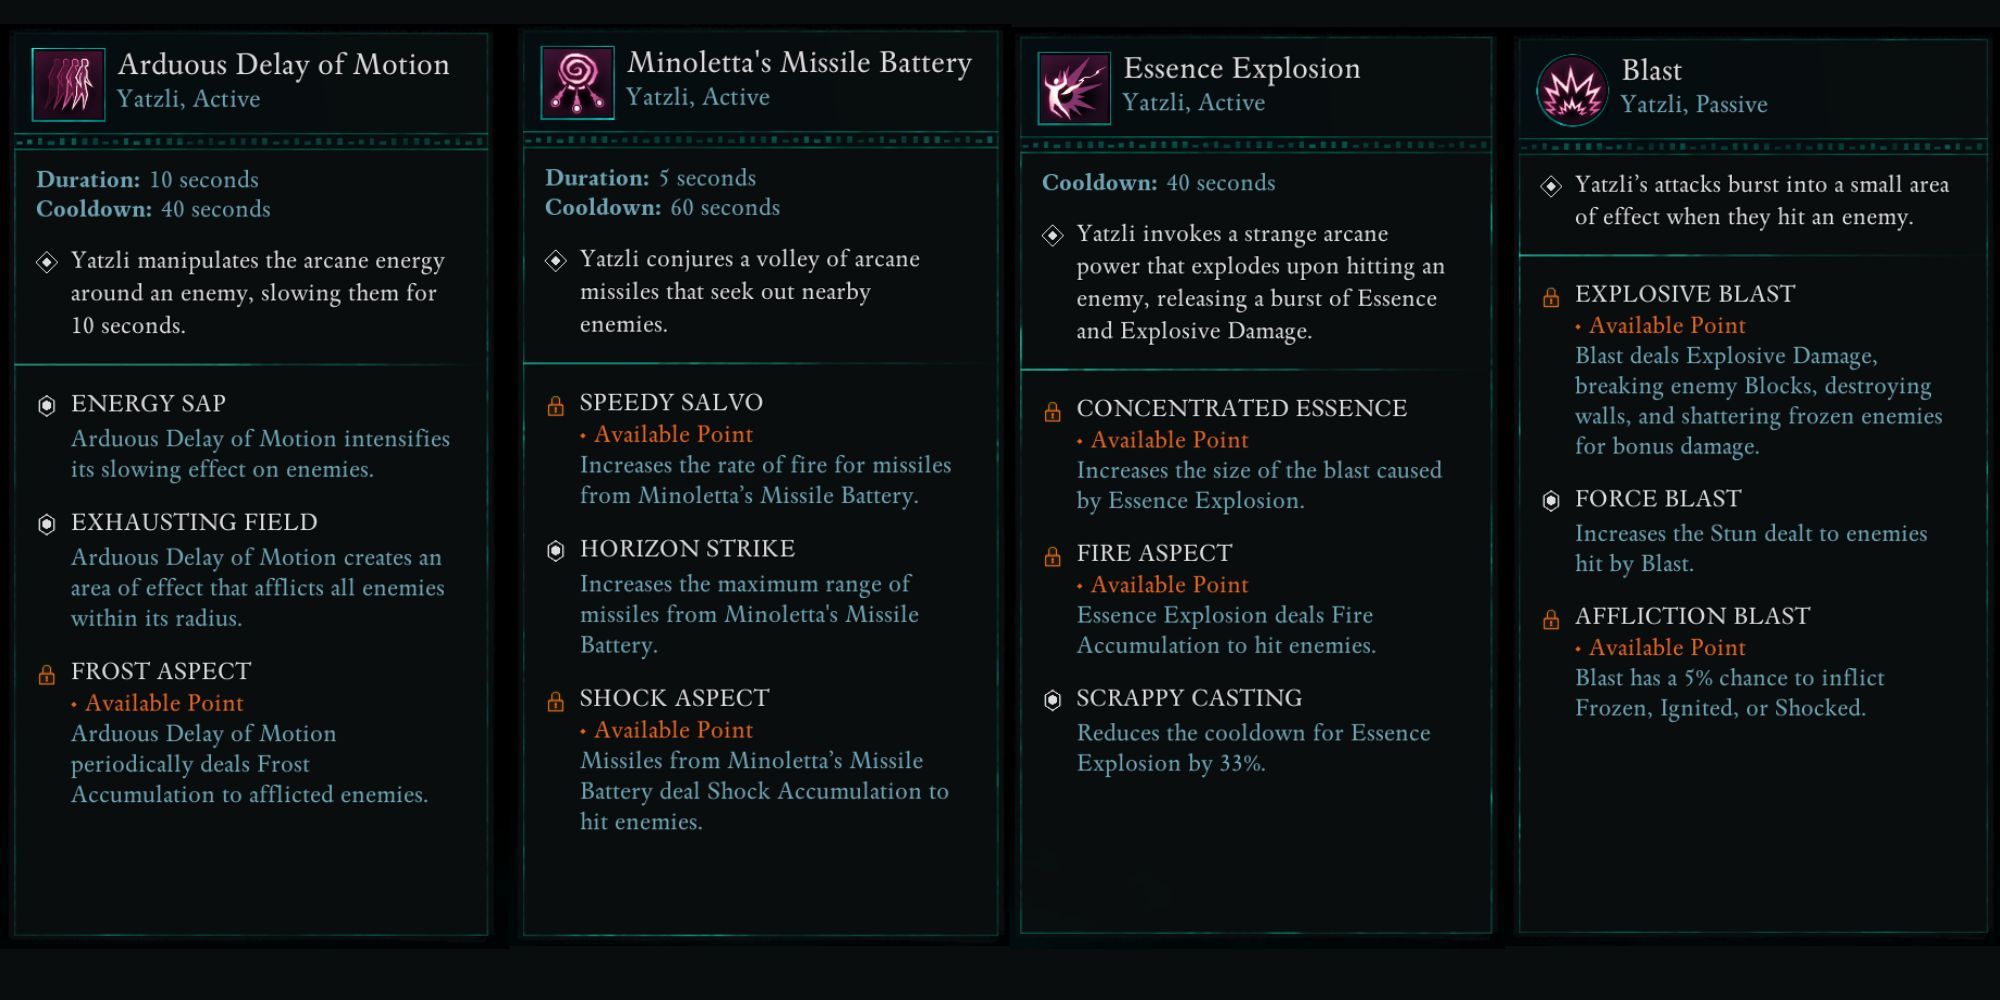Click the Essence Explosion ability icon
This screenshot has width=2000, height=1000.
click(x=1074, y=88)
